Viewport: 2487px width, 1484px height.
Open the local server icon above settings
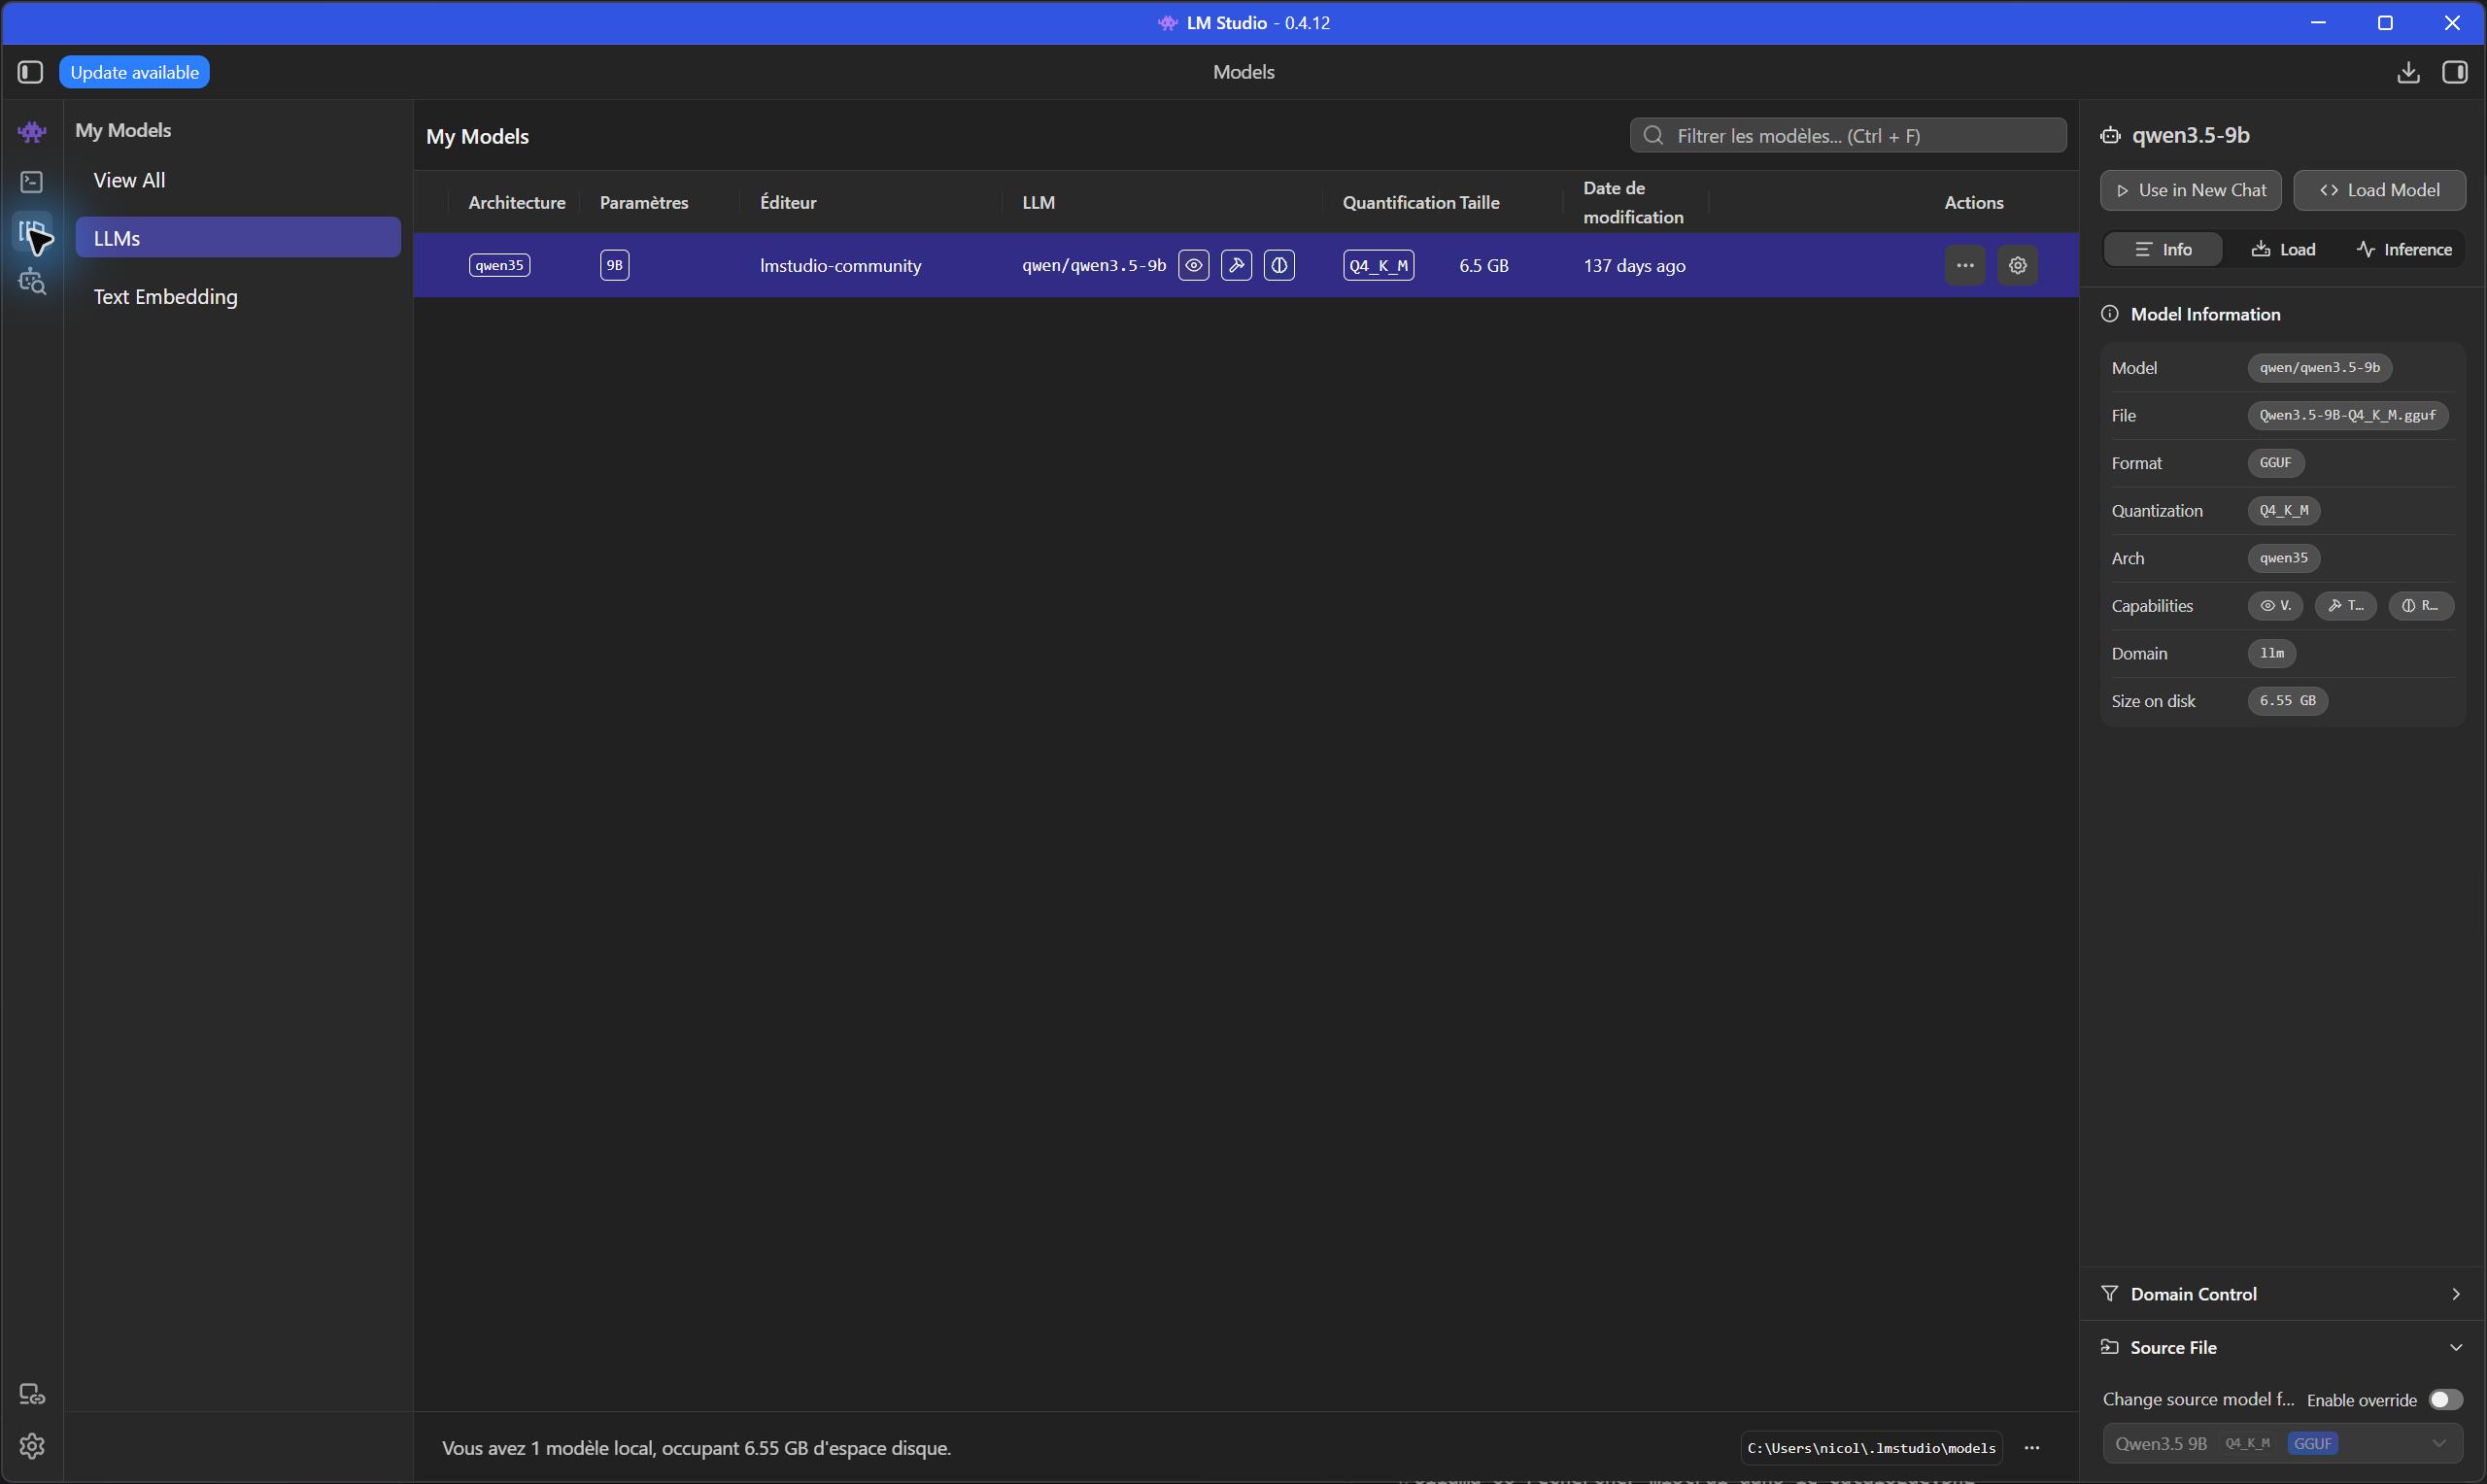pos(32,1394)
